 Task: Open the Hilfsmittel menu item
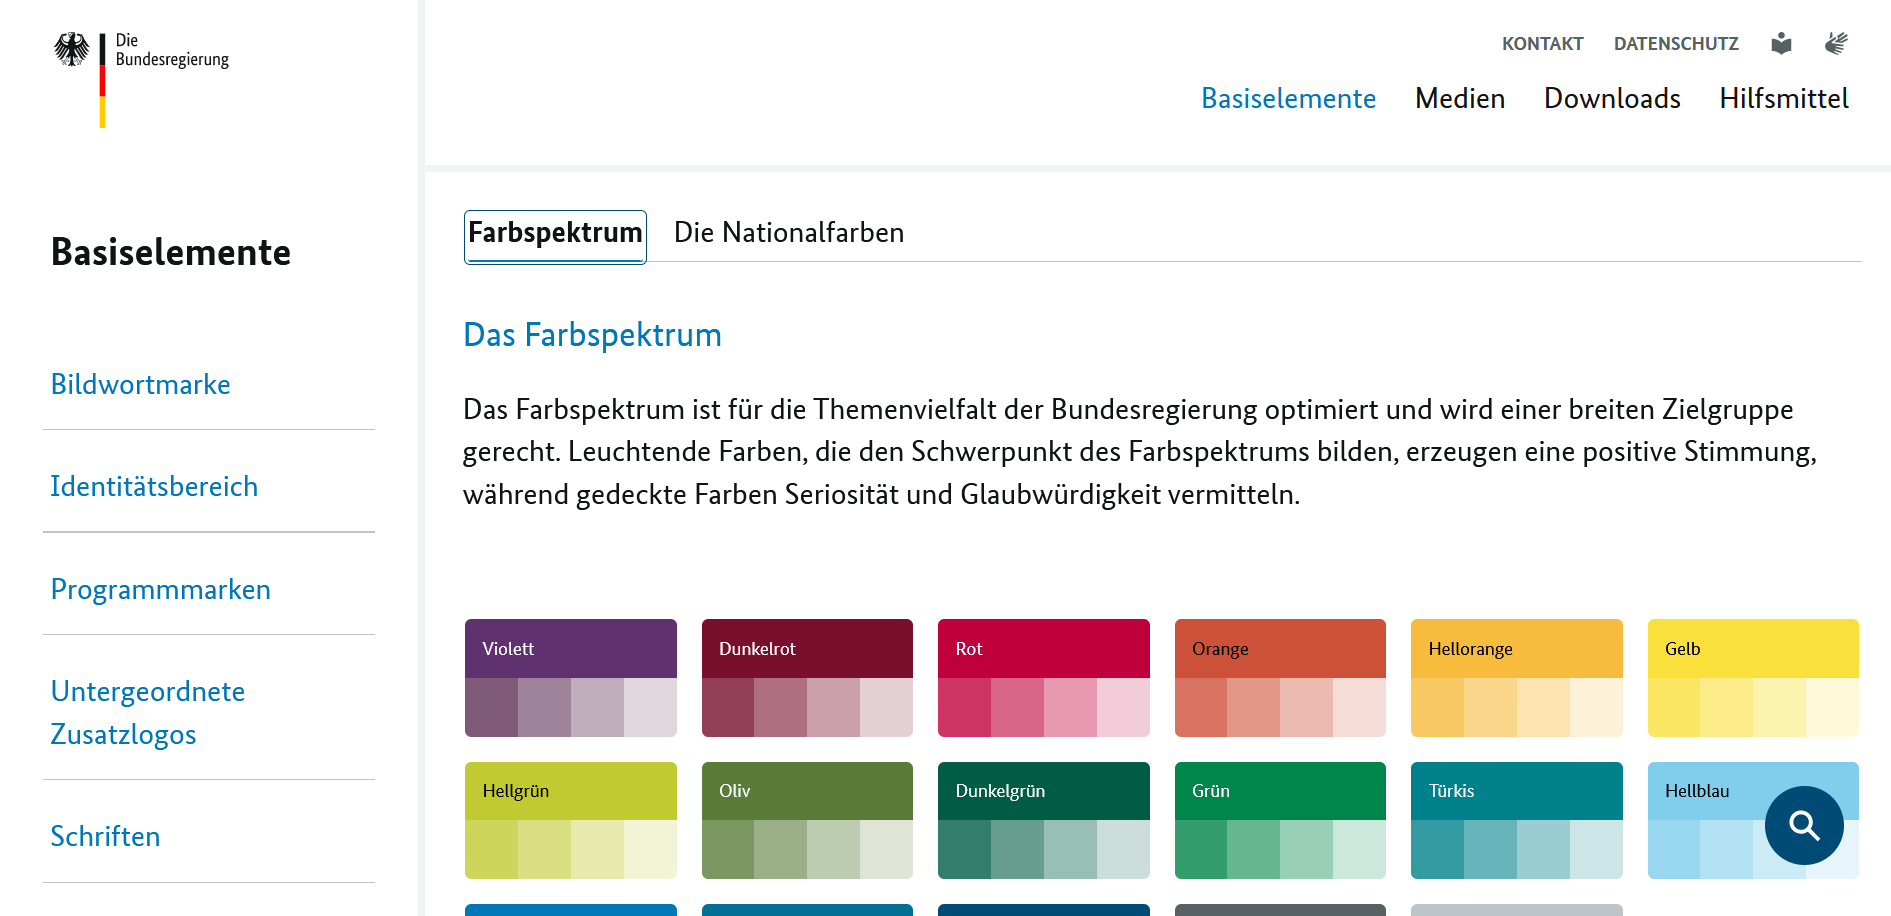pyautogui.click(x=1784, y=98)
